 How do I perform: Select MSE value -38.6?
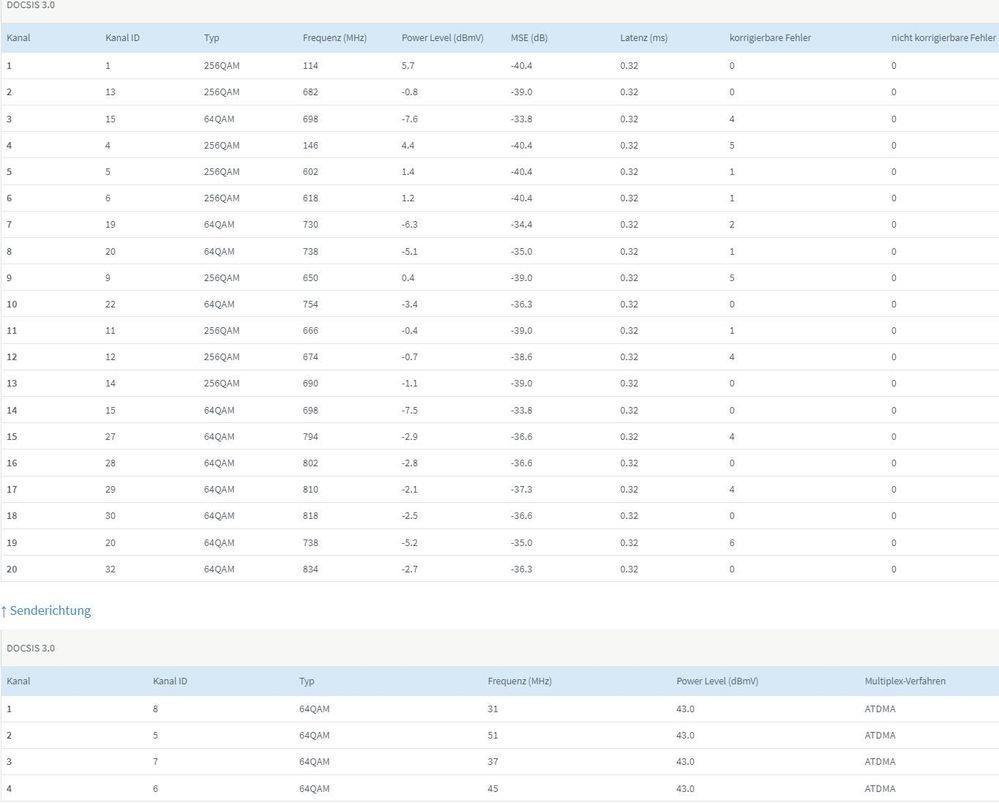[521, 357]
